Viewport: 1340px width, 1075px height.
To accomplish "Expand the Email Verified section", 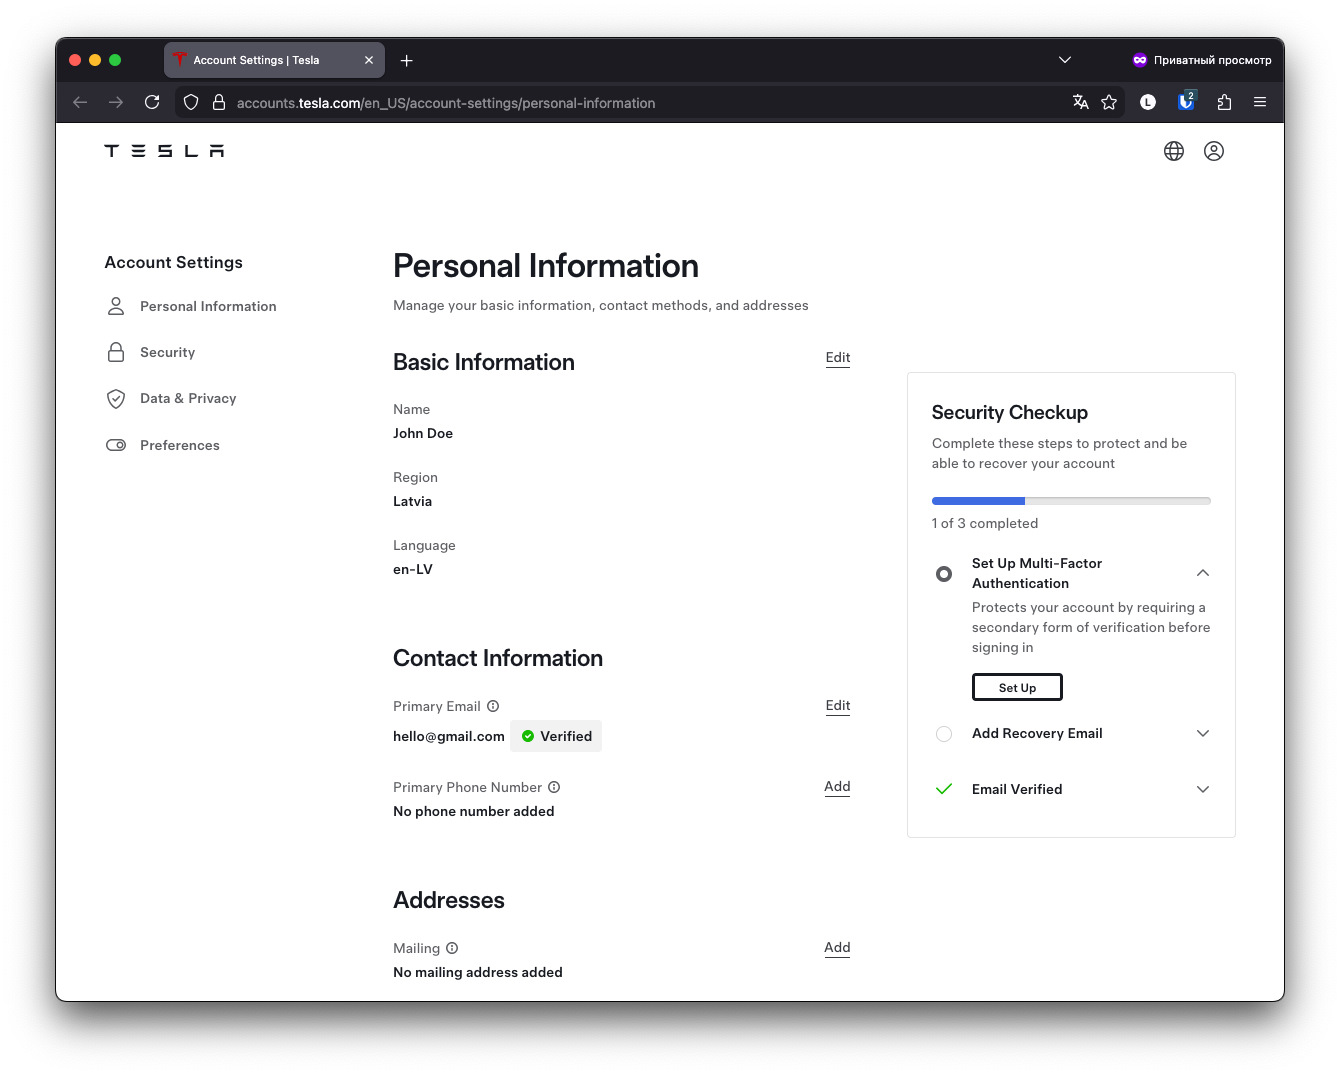I will (1203, 789).
